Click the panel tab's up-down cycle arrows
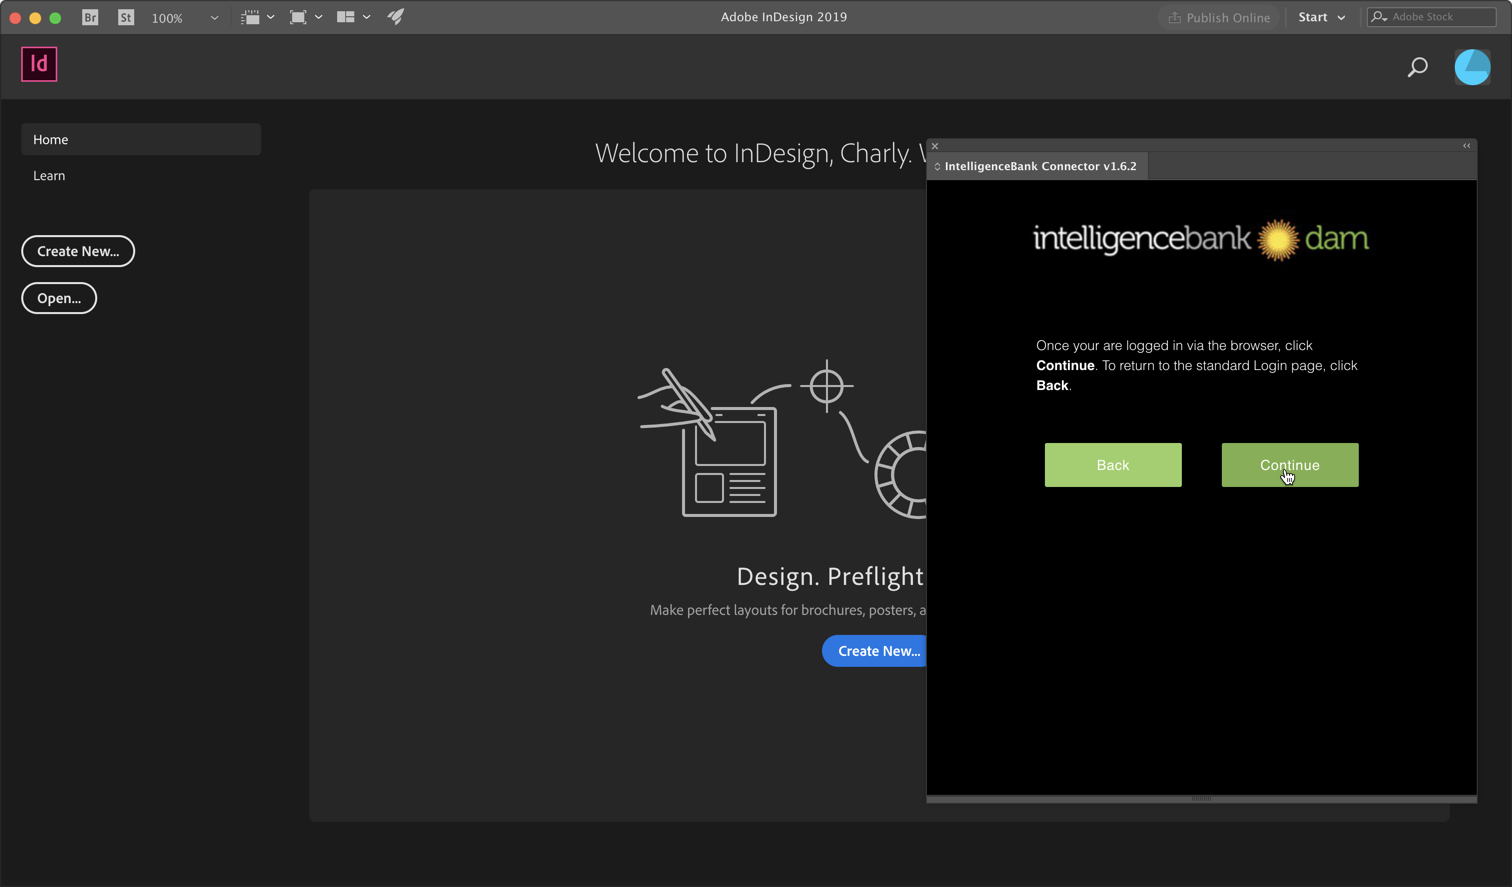 click(x=937, y=166)
